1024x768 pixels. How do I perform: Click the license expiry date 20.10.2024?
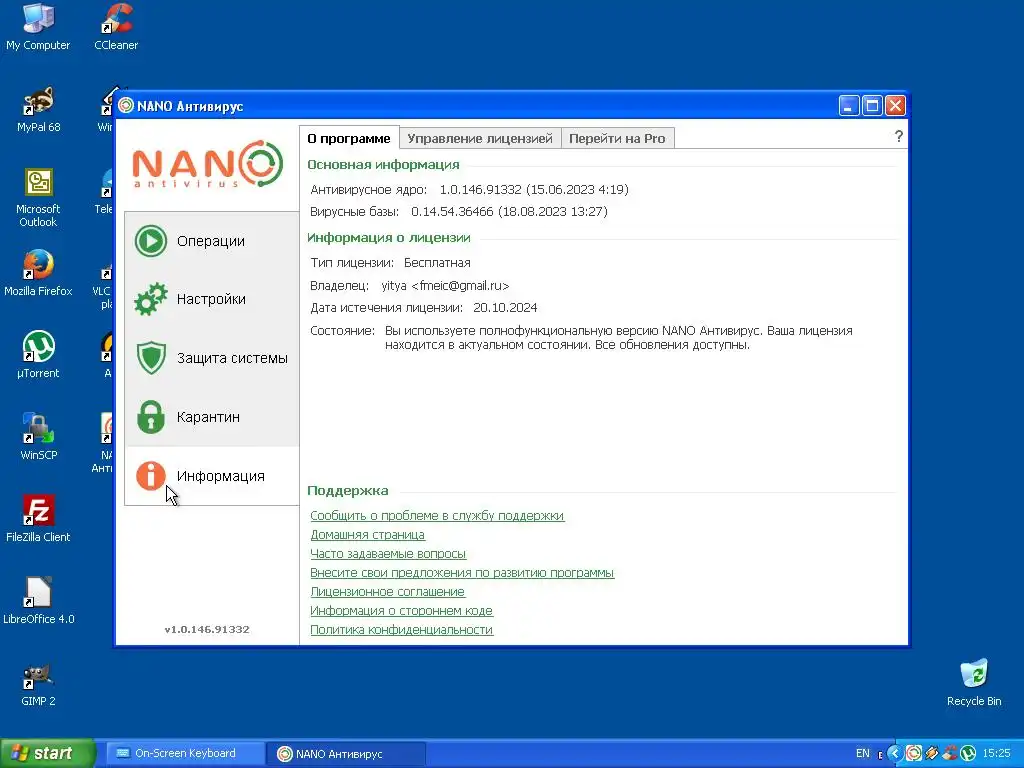[x=505, y=308]
